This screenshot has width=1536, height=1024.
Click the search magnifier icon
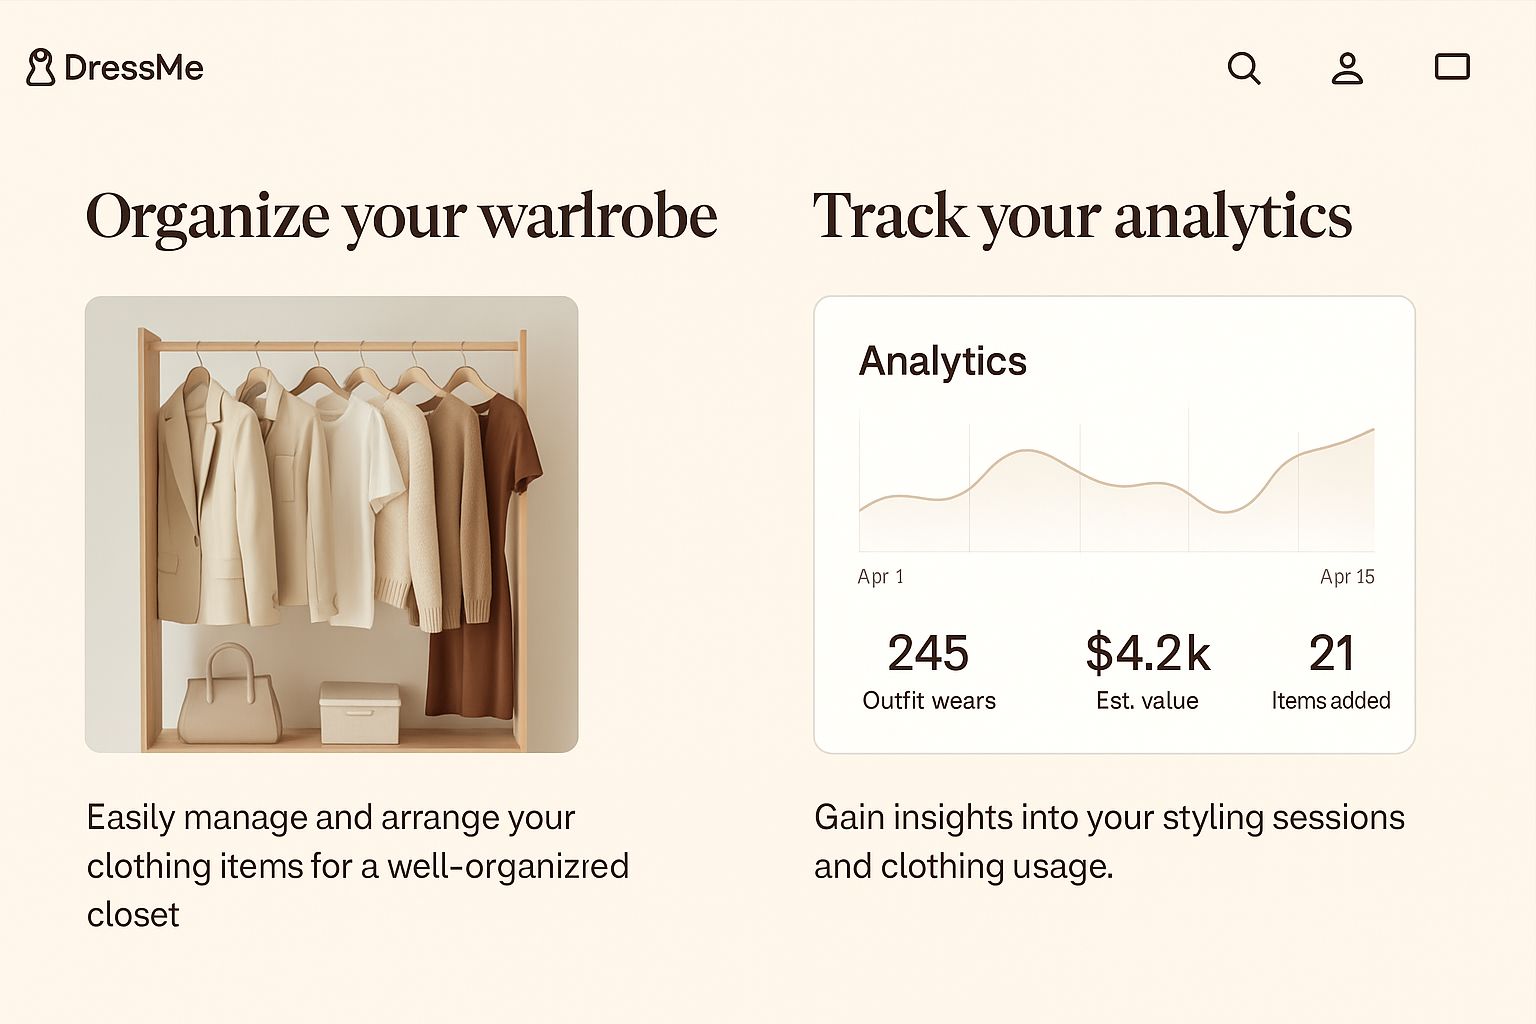pos(1244,68)
